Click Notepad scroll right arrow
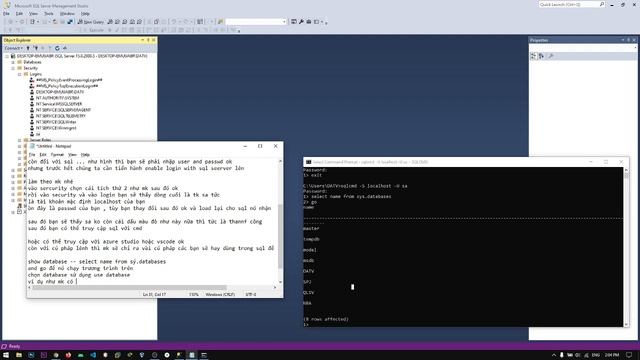Viewport: 640px width, 360px height. click(275, 288)
